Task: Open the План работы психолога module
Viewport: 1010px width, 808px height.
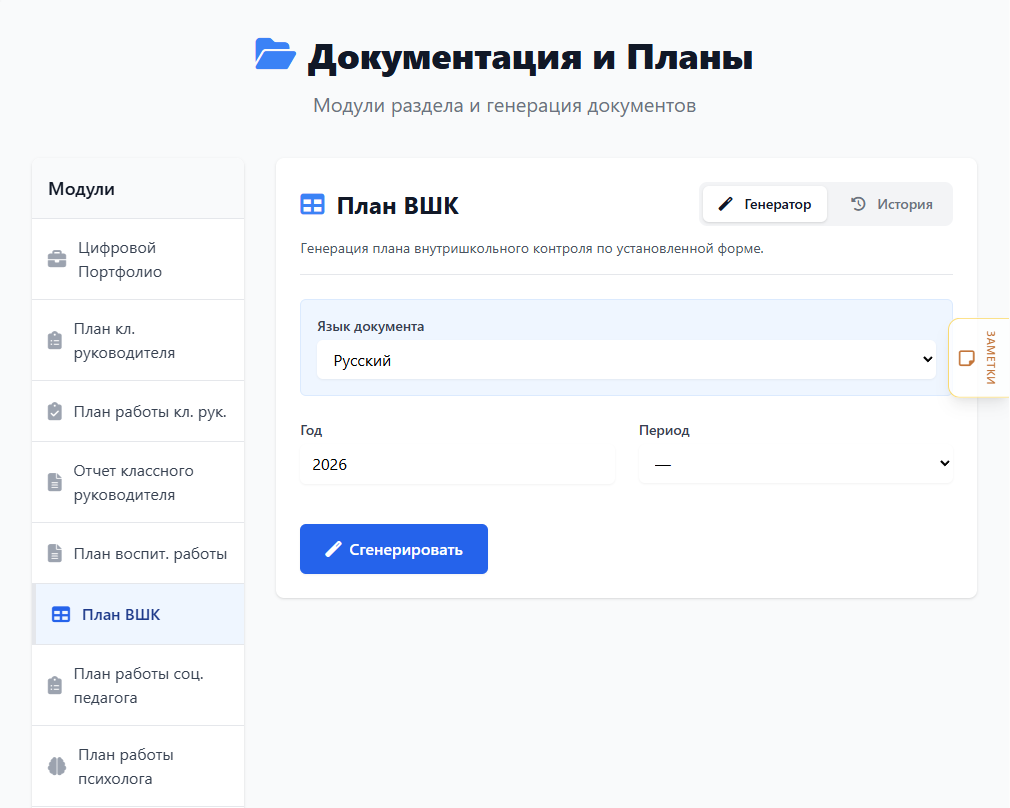Action: tap(138, 766)
